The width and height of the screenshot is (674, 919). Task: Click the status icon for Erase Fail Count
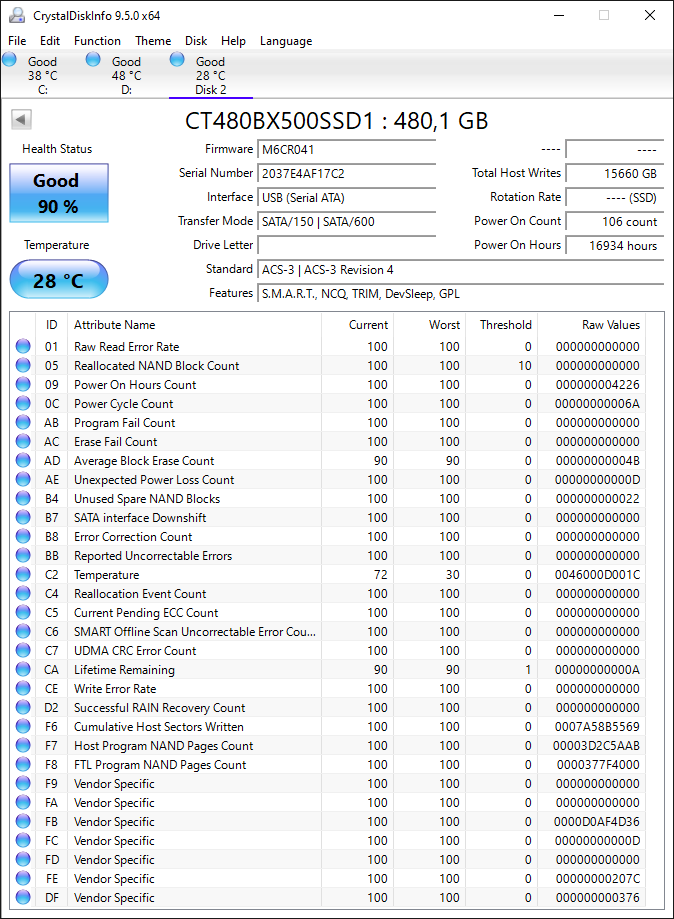coord(23,441)
